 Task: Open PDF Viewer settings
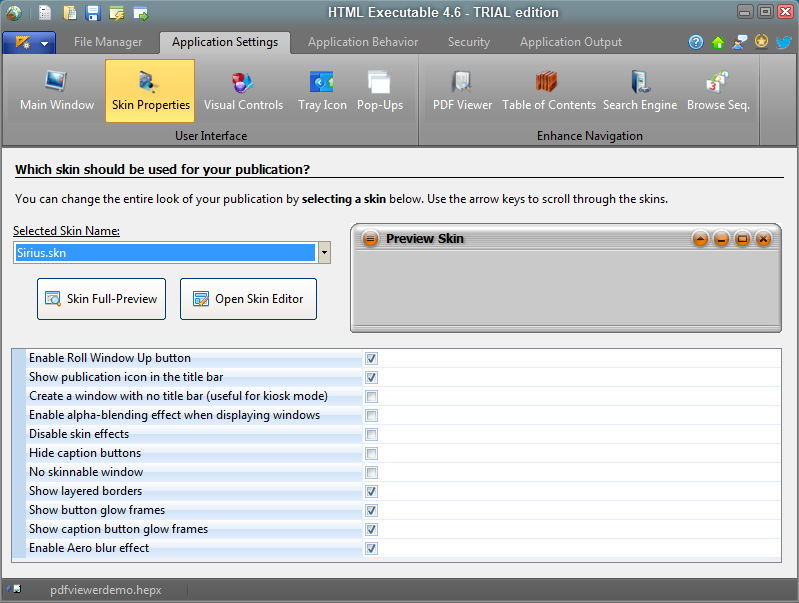point(462,91)
